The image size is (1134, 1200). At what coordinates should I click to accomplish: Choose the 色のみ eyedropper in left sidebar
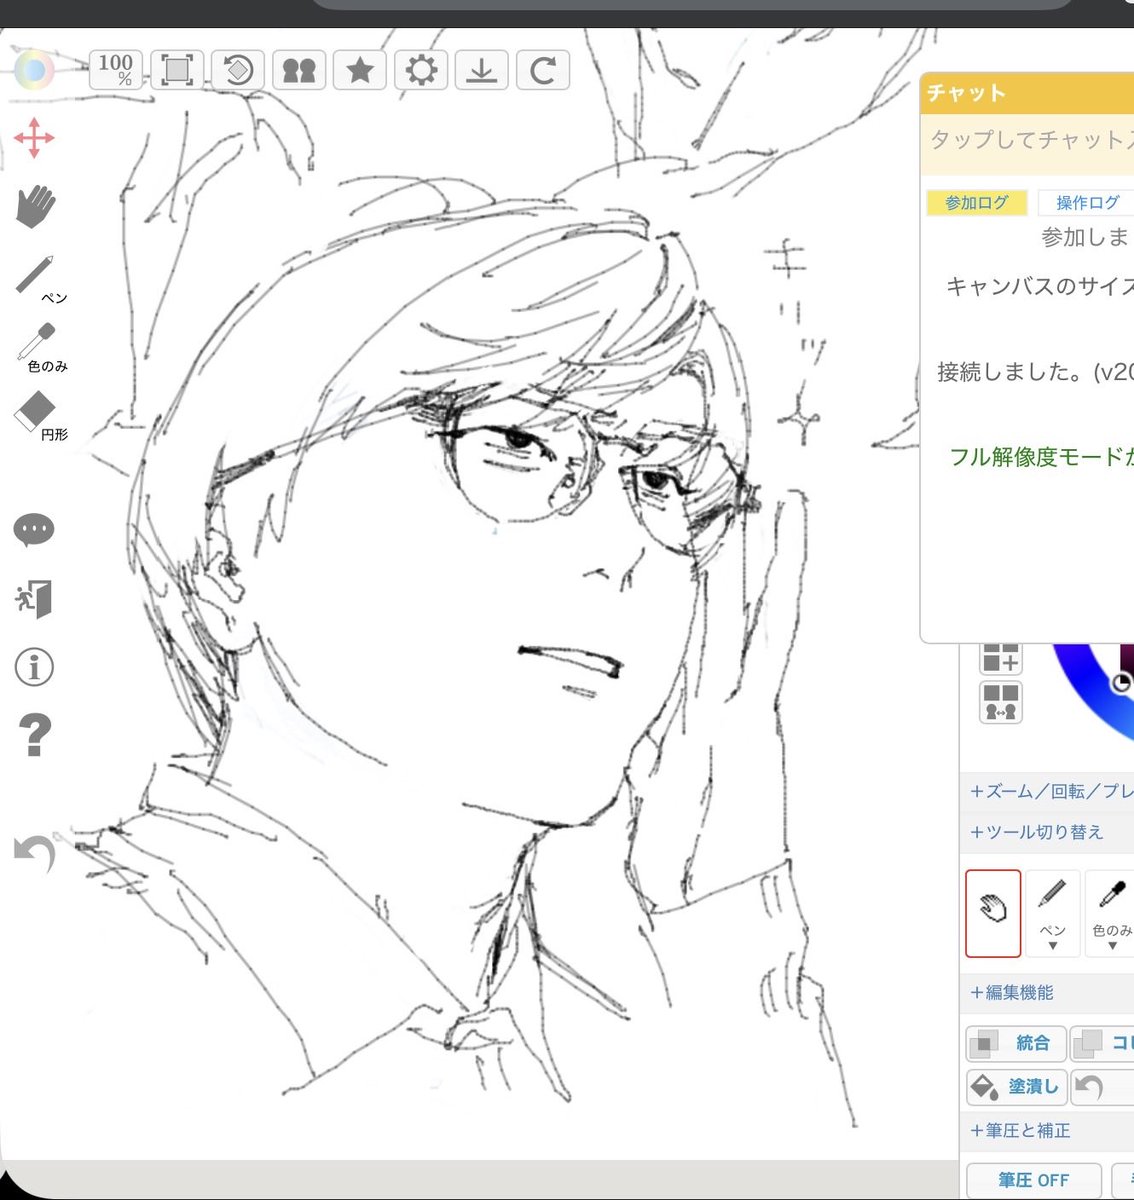(40, 347)
